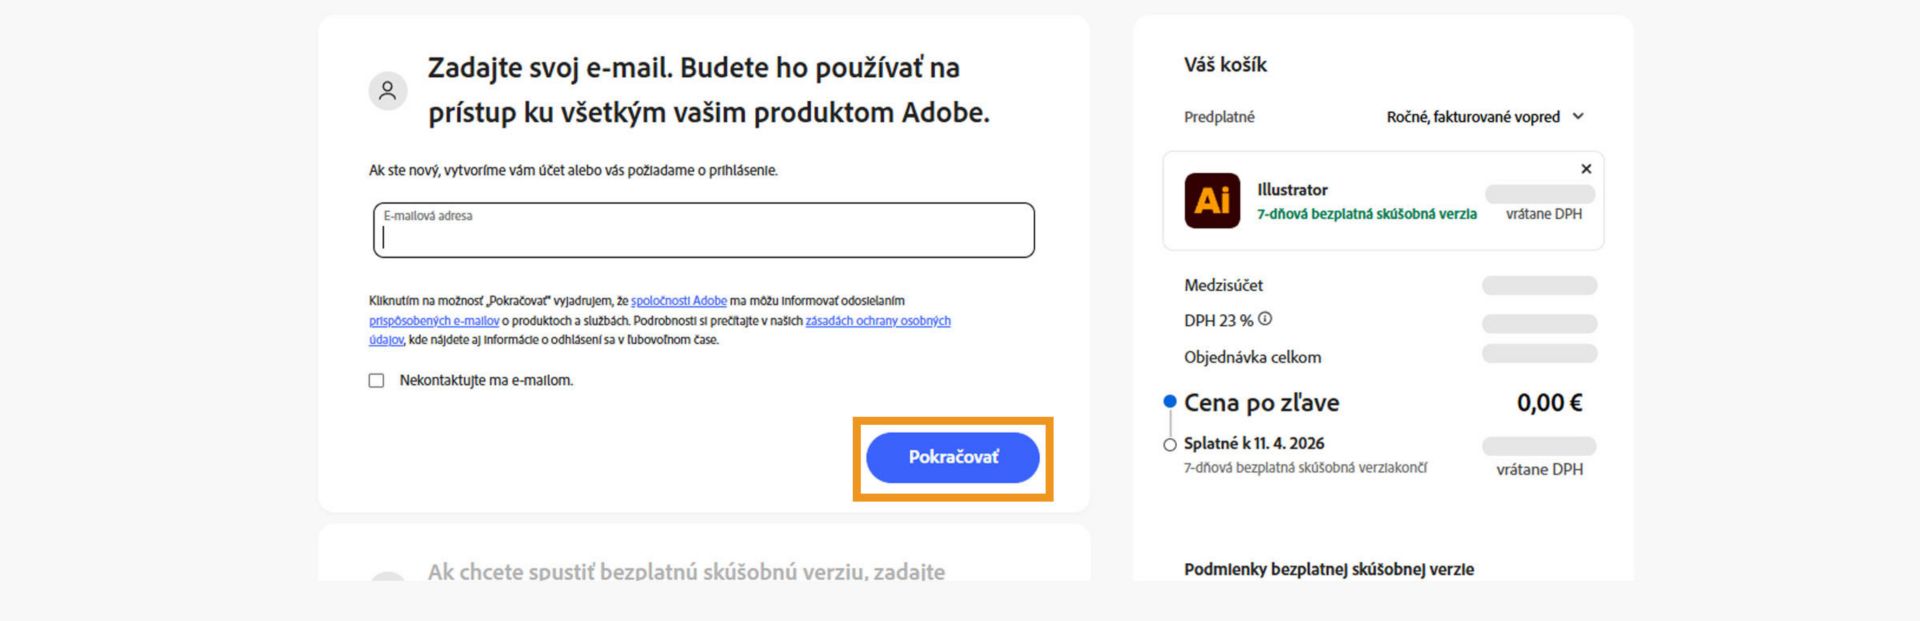Click the Medzisúčet price placeholder bar
1920x621 pixels.
coord(1540,285)
